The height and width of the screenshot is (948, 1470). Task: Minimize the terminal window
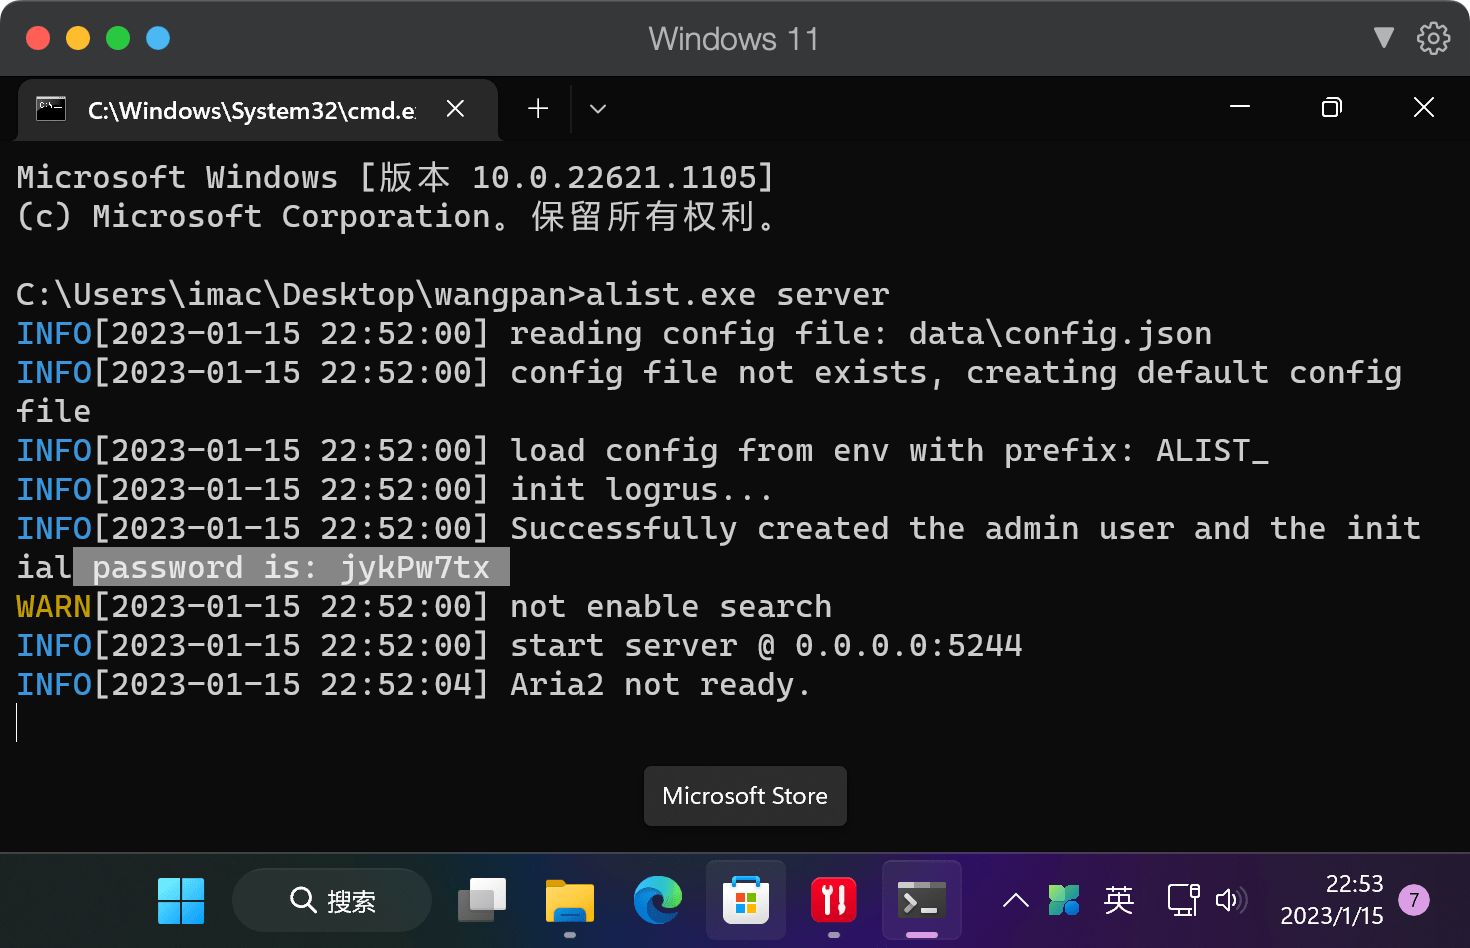[1240, 107]
